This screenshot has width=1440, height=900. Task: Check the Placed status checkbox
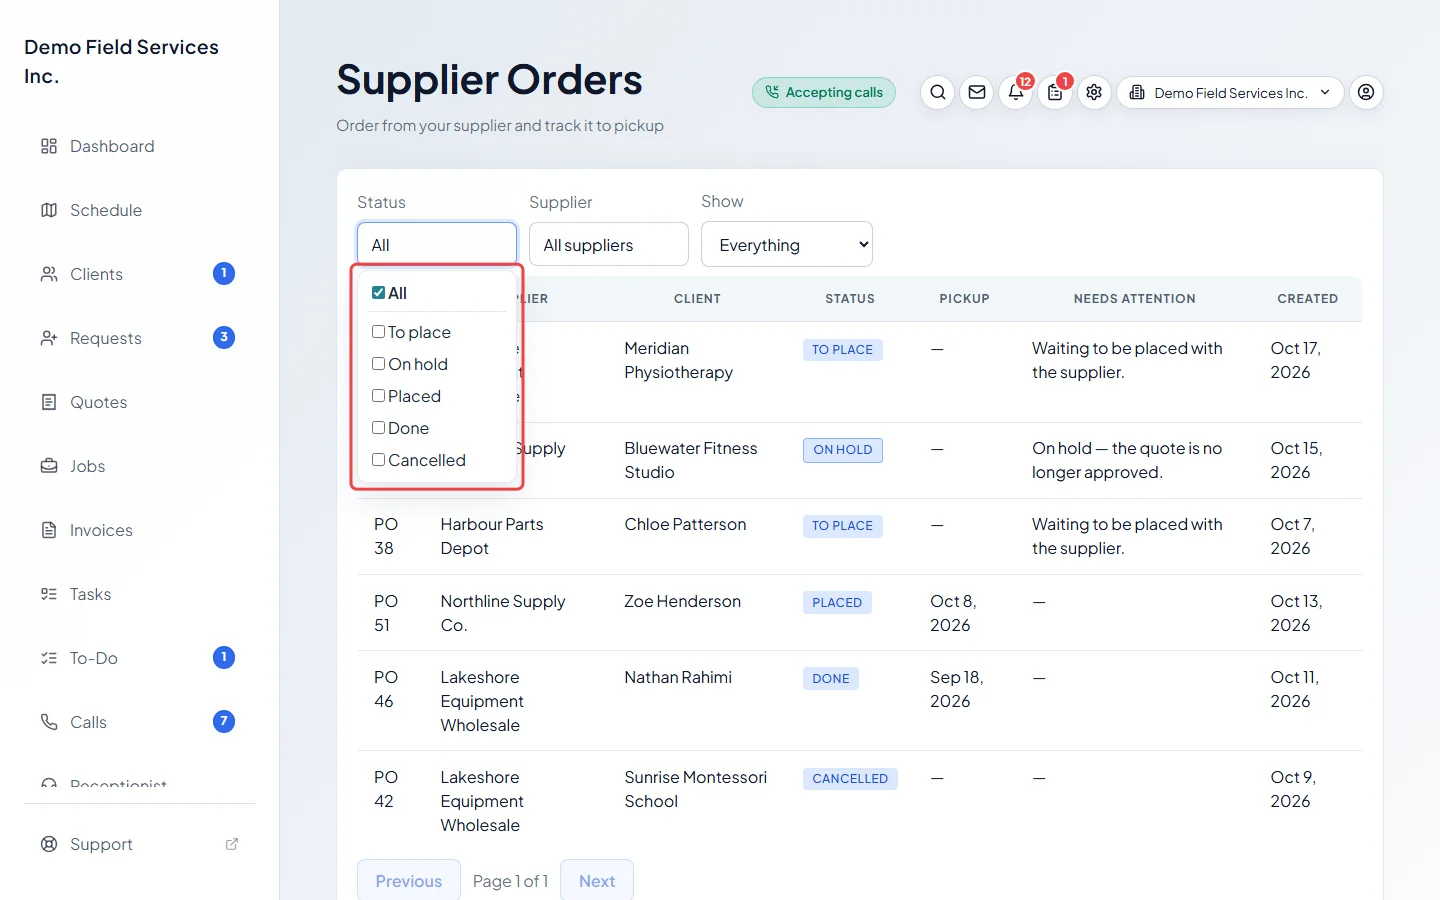coord(378,395)
